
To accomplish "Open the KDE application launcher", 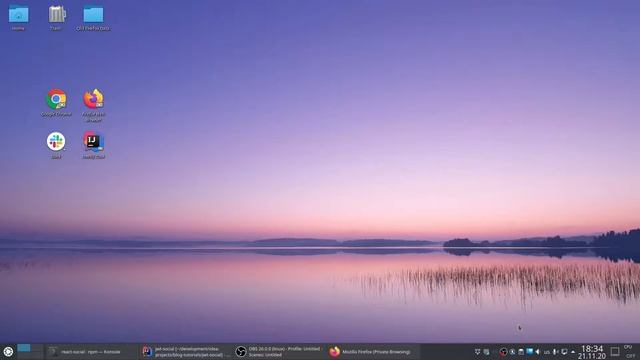I will [8, 352].
